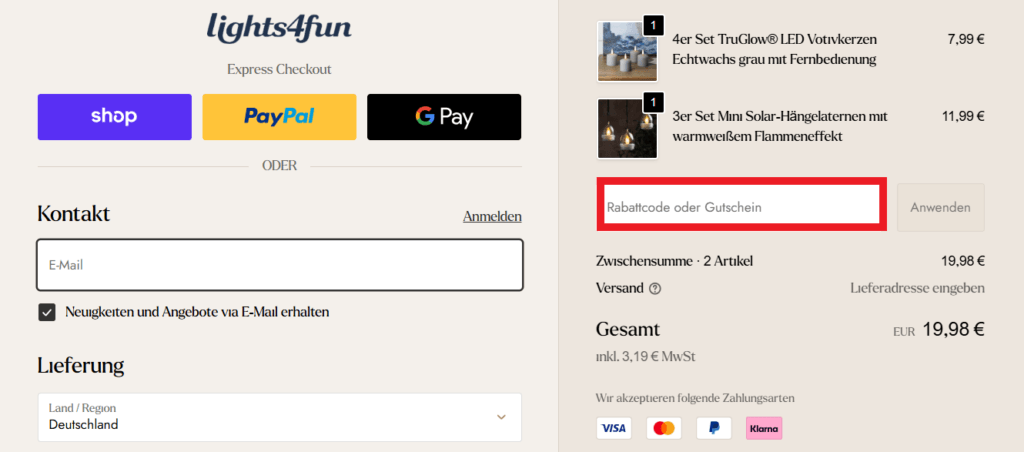The height and width of the screenshot is (452, 1024).
Task: Click the LED Votivkerzen product thumbnail
Action: tap(627, 51)
